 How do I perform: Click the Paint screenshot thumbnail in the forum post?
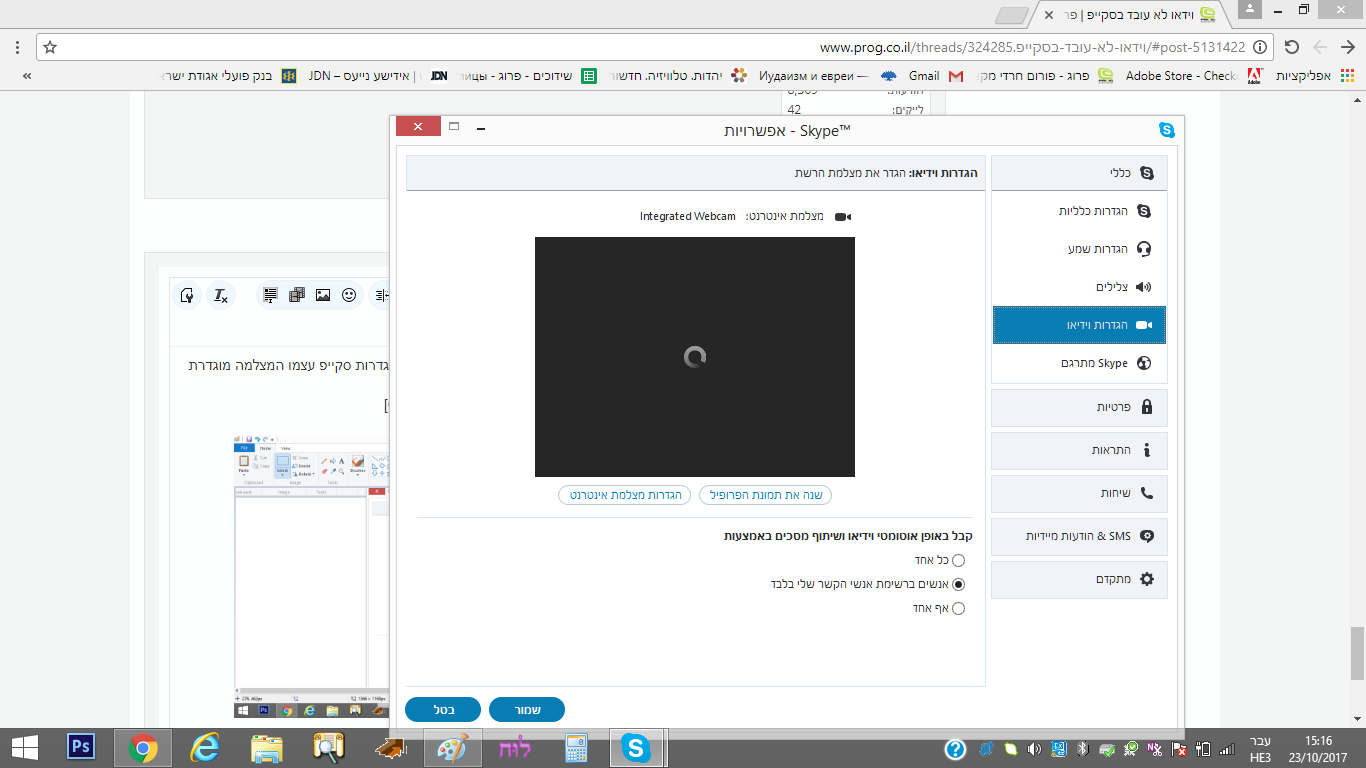point(311,577)
